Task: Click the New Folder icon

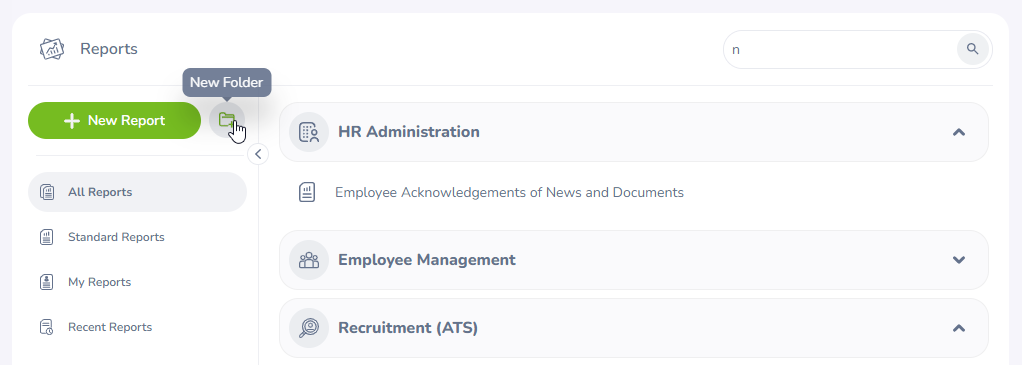Action: tap(227, 121)
